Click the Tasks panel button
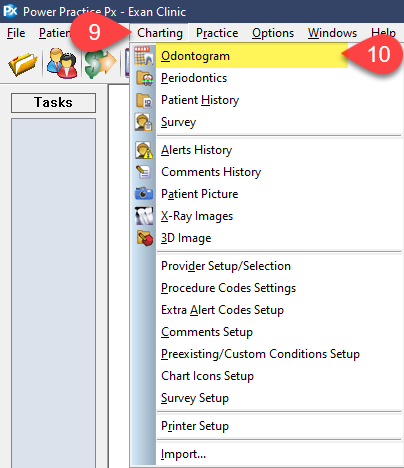The image size is (404, 468). [x=53, y=103]
